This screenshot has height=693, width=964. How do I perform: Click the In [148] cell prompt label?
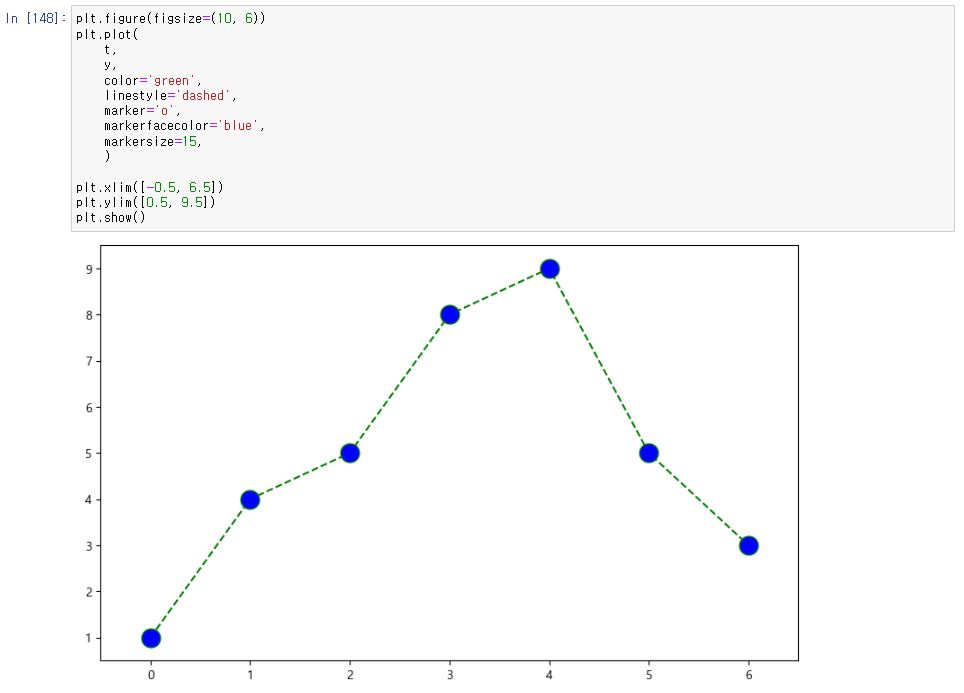(x=35, y=18)
